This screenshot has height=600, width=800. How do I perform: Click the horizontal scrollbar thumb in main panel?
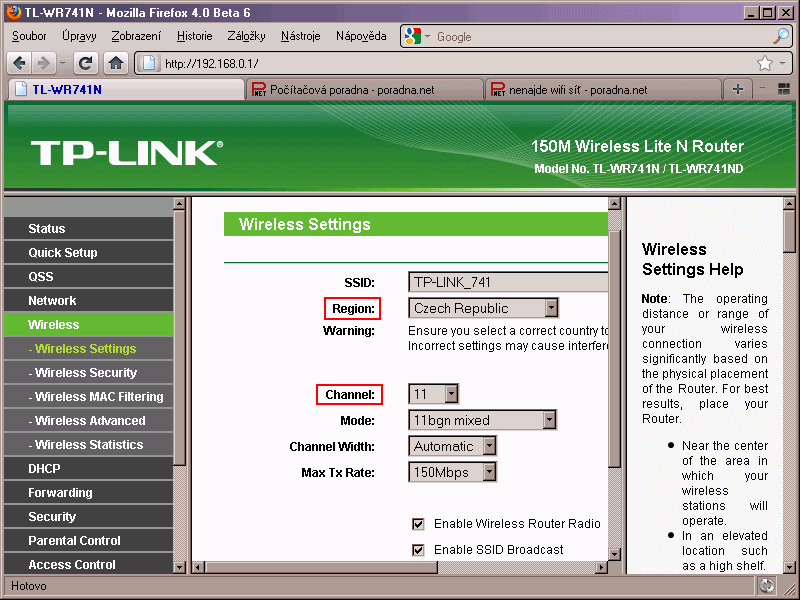pyautogui.click(x=321, y=567)
